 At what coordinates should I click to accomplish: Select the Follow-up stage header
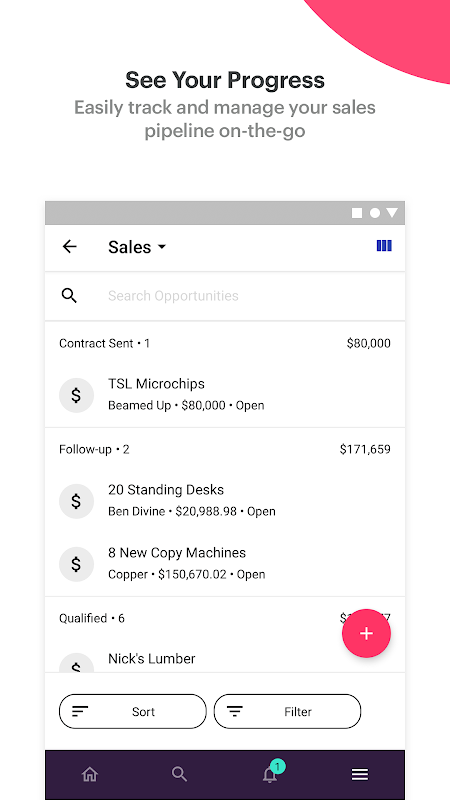[225, 449]
